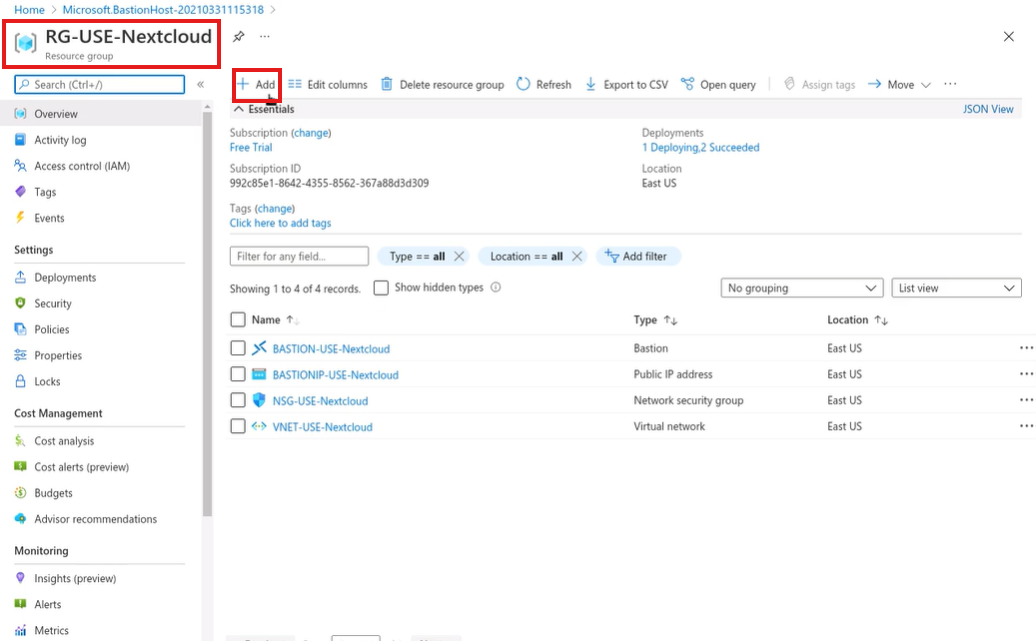The height and width of the screenshot is (641, 1036).
Task: Expand the Move dropdown menu
Action: 899,85
